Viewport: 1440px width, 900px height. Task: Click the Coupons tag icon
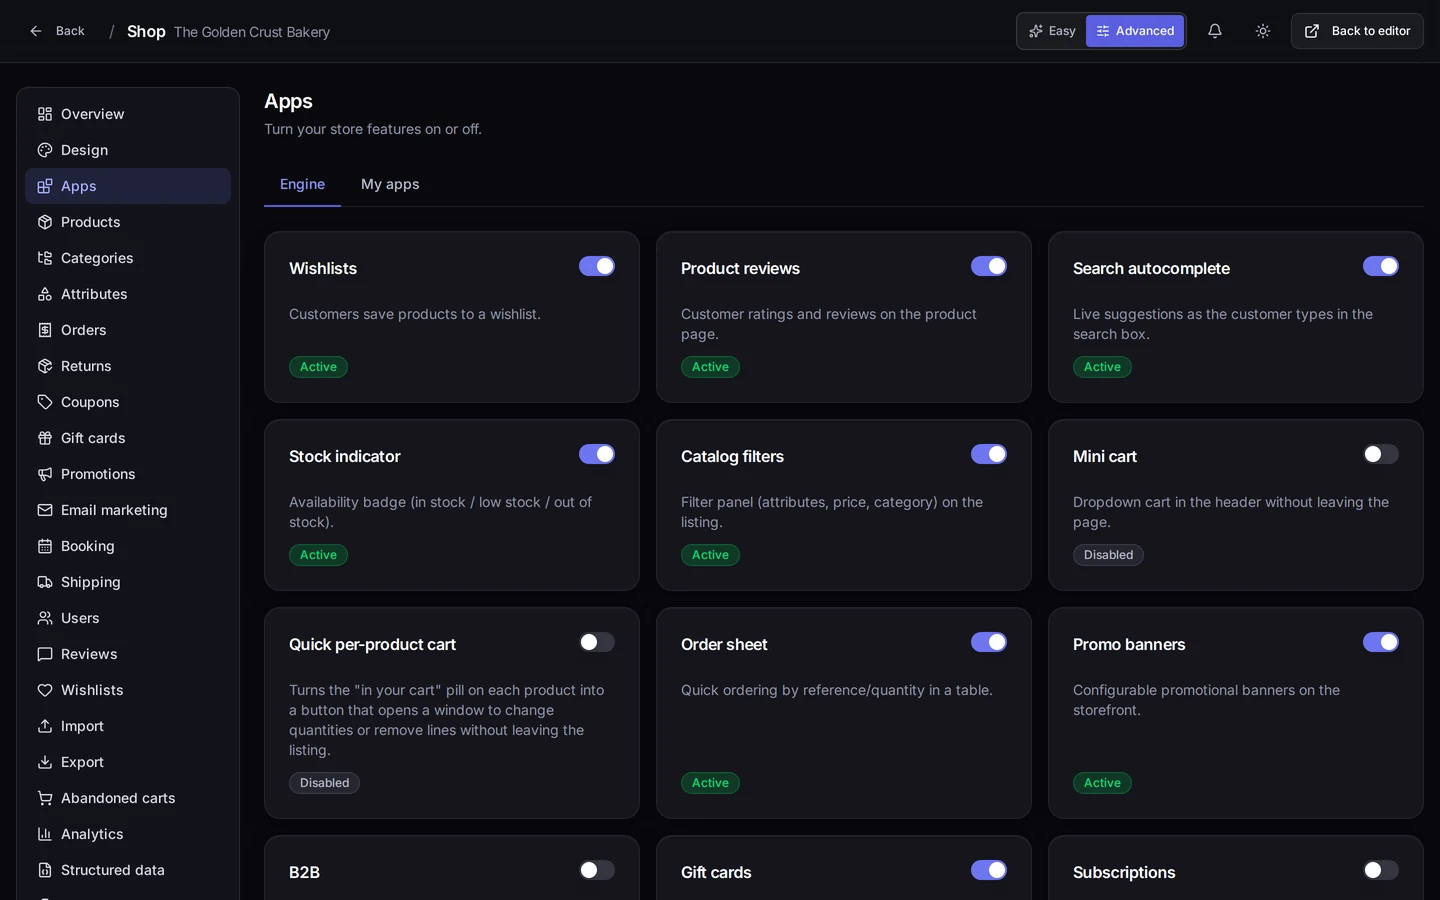point(45,402)
